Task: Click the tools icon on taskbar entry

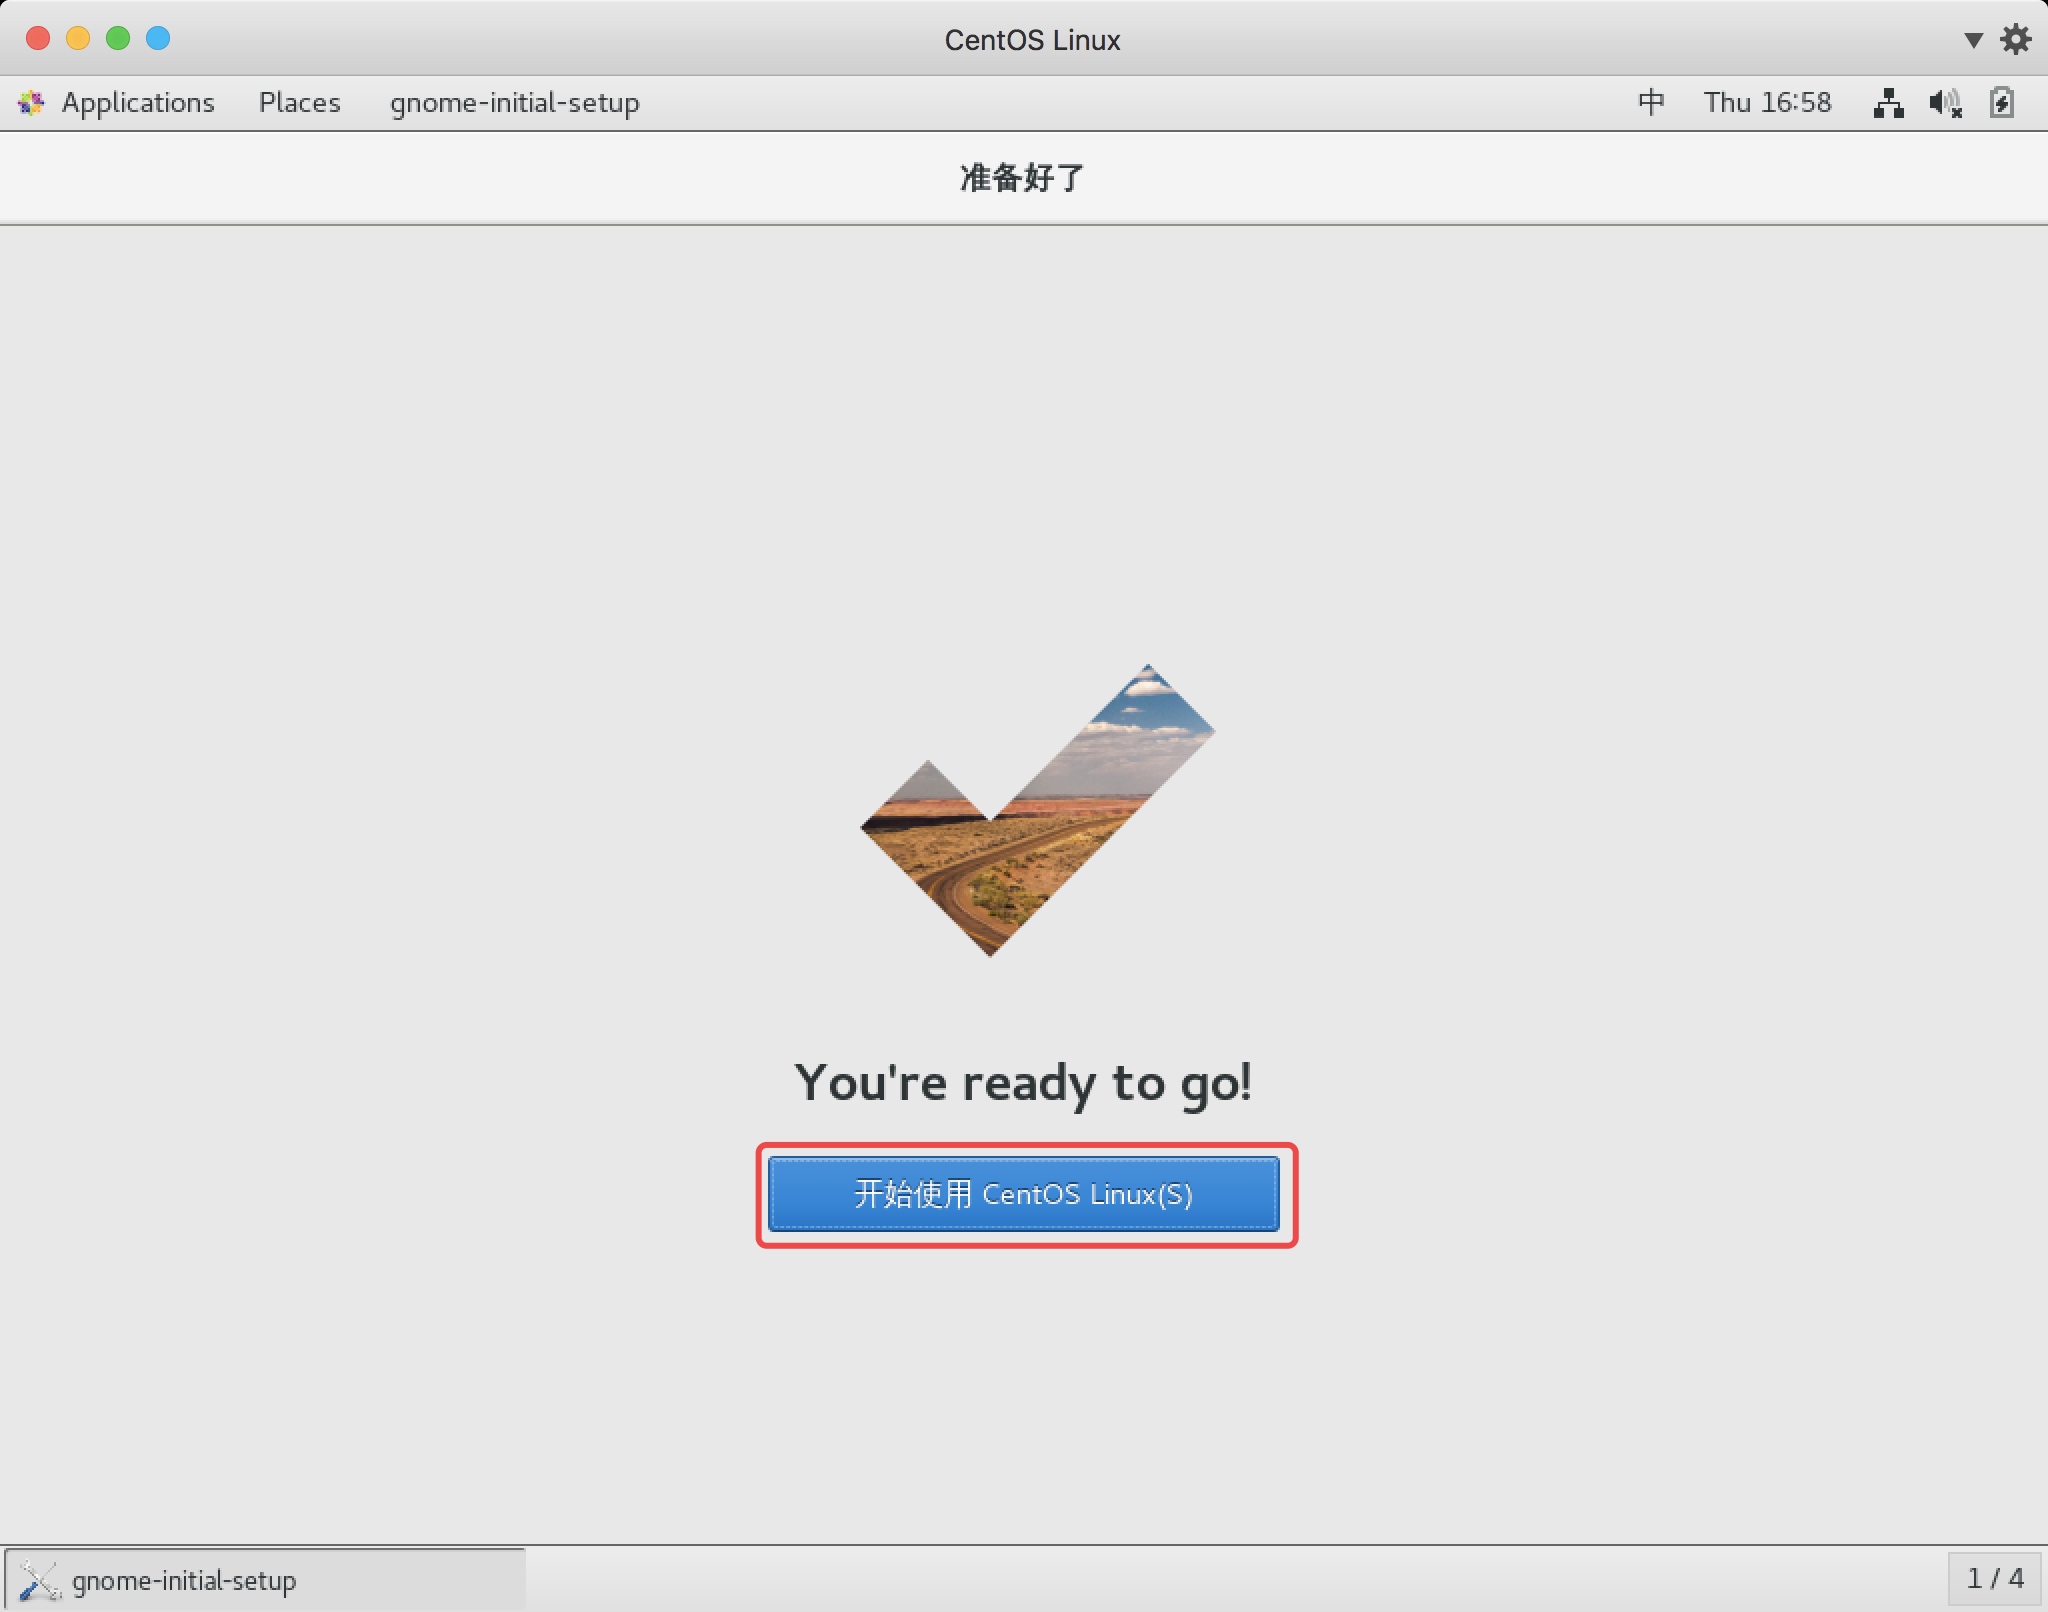Action: point(40,1580)
